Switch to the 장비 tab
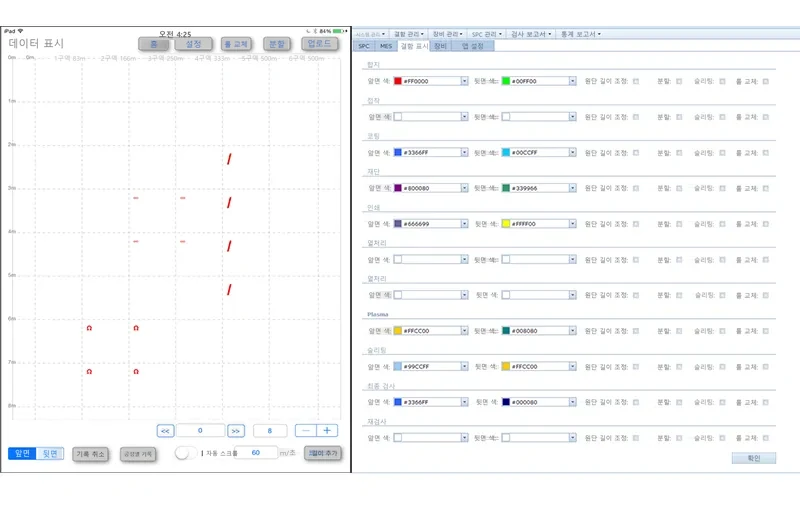Viewport: 800px width, 510px height. 440,46
